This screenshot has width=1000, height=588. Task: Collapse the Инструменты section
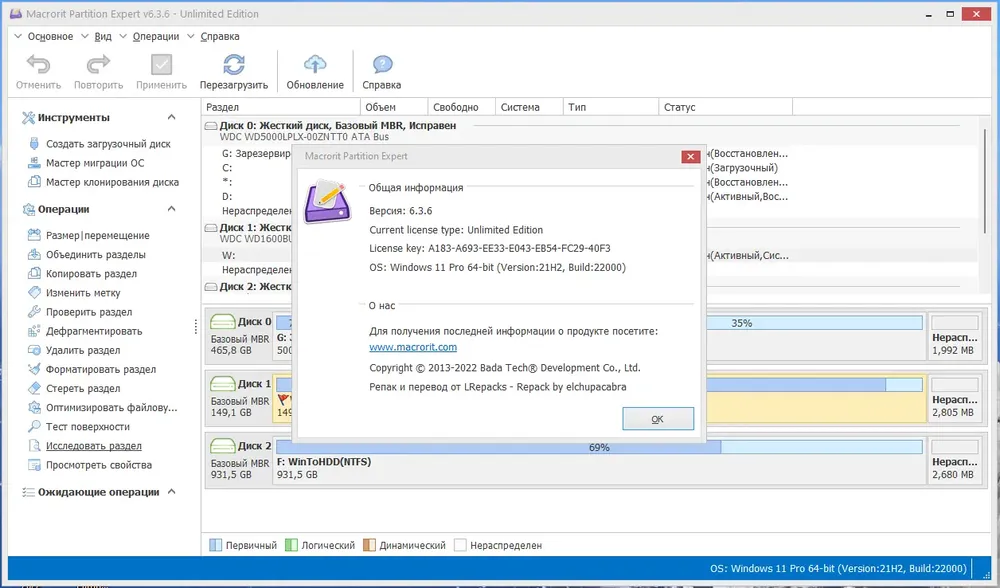click(x=172, y=117)
